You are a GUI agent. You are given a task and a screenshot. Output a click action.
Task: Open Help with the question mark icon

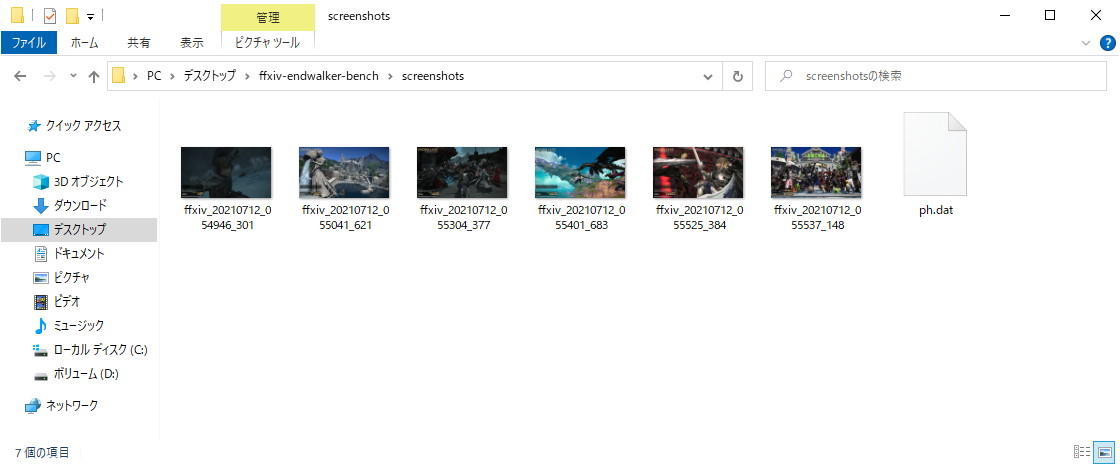click(x=1107, y=43)
